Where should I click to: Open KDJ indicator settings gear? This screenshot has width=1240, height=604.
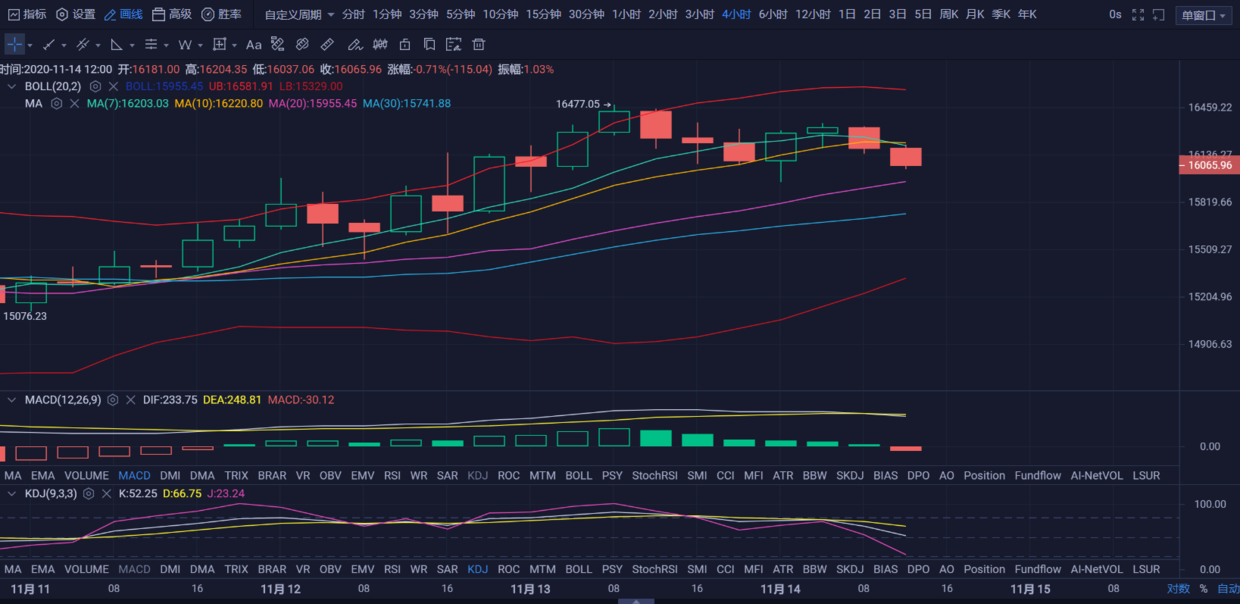coord(89,494)
